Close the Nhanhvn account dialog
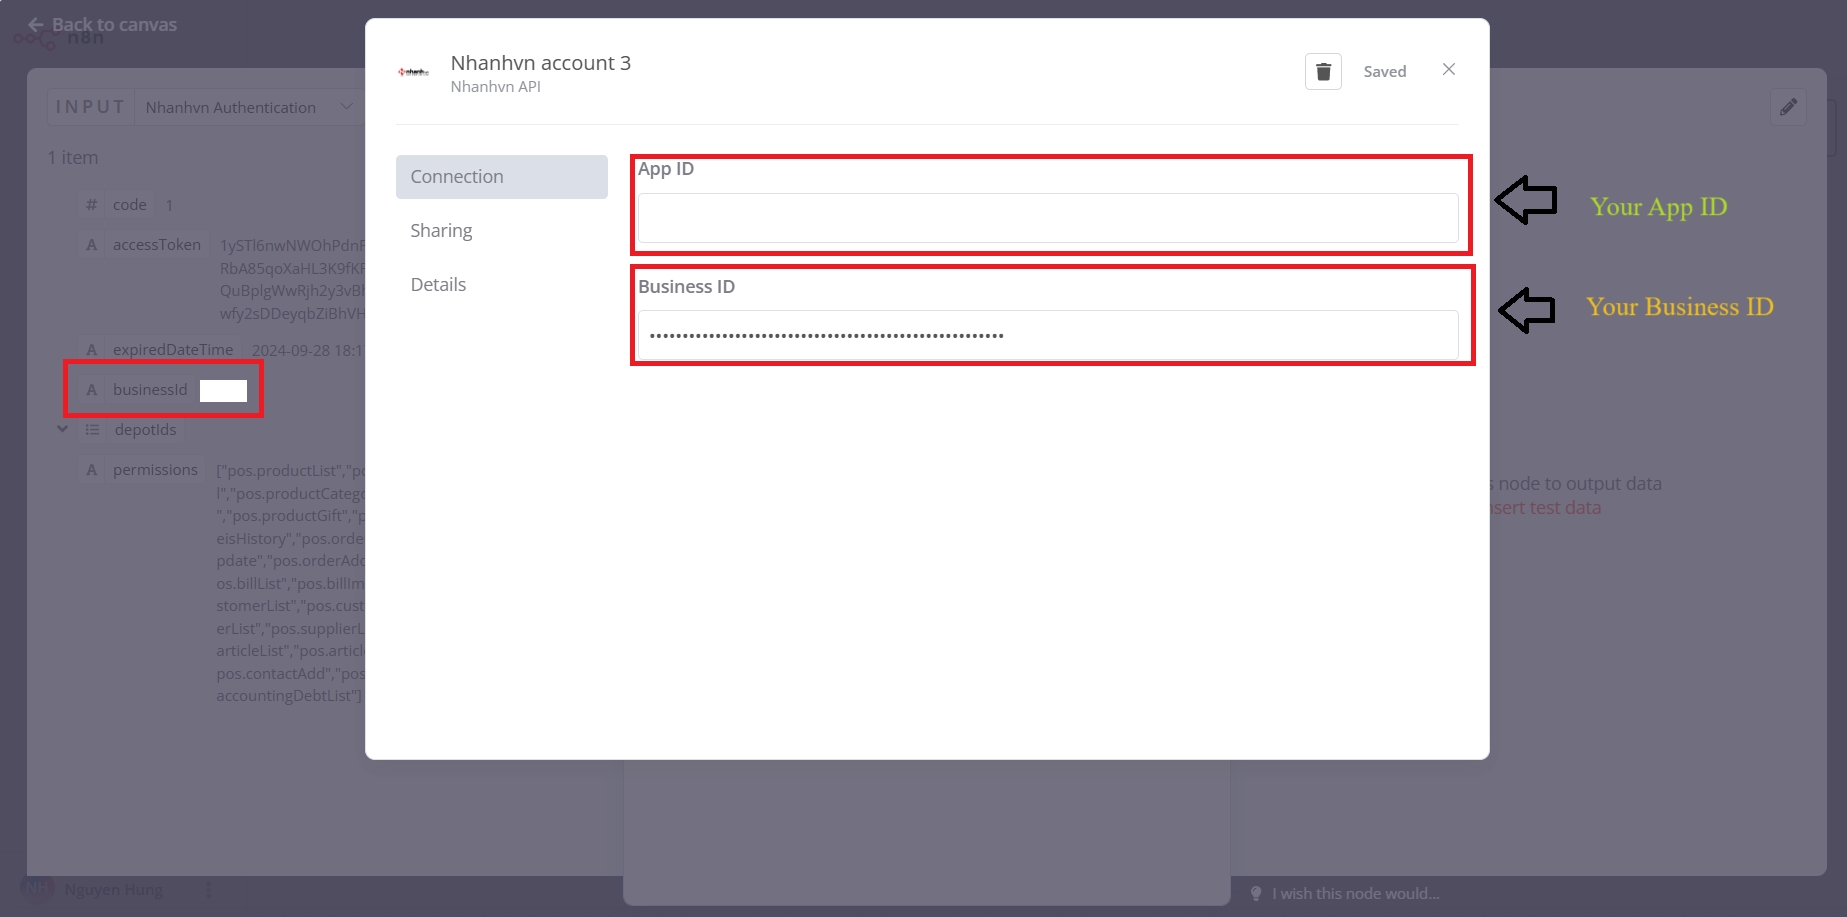1847x917 pixels. point(1448,70)
